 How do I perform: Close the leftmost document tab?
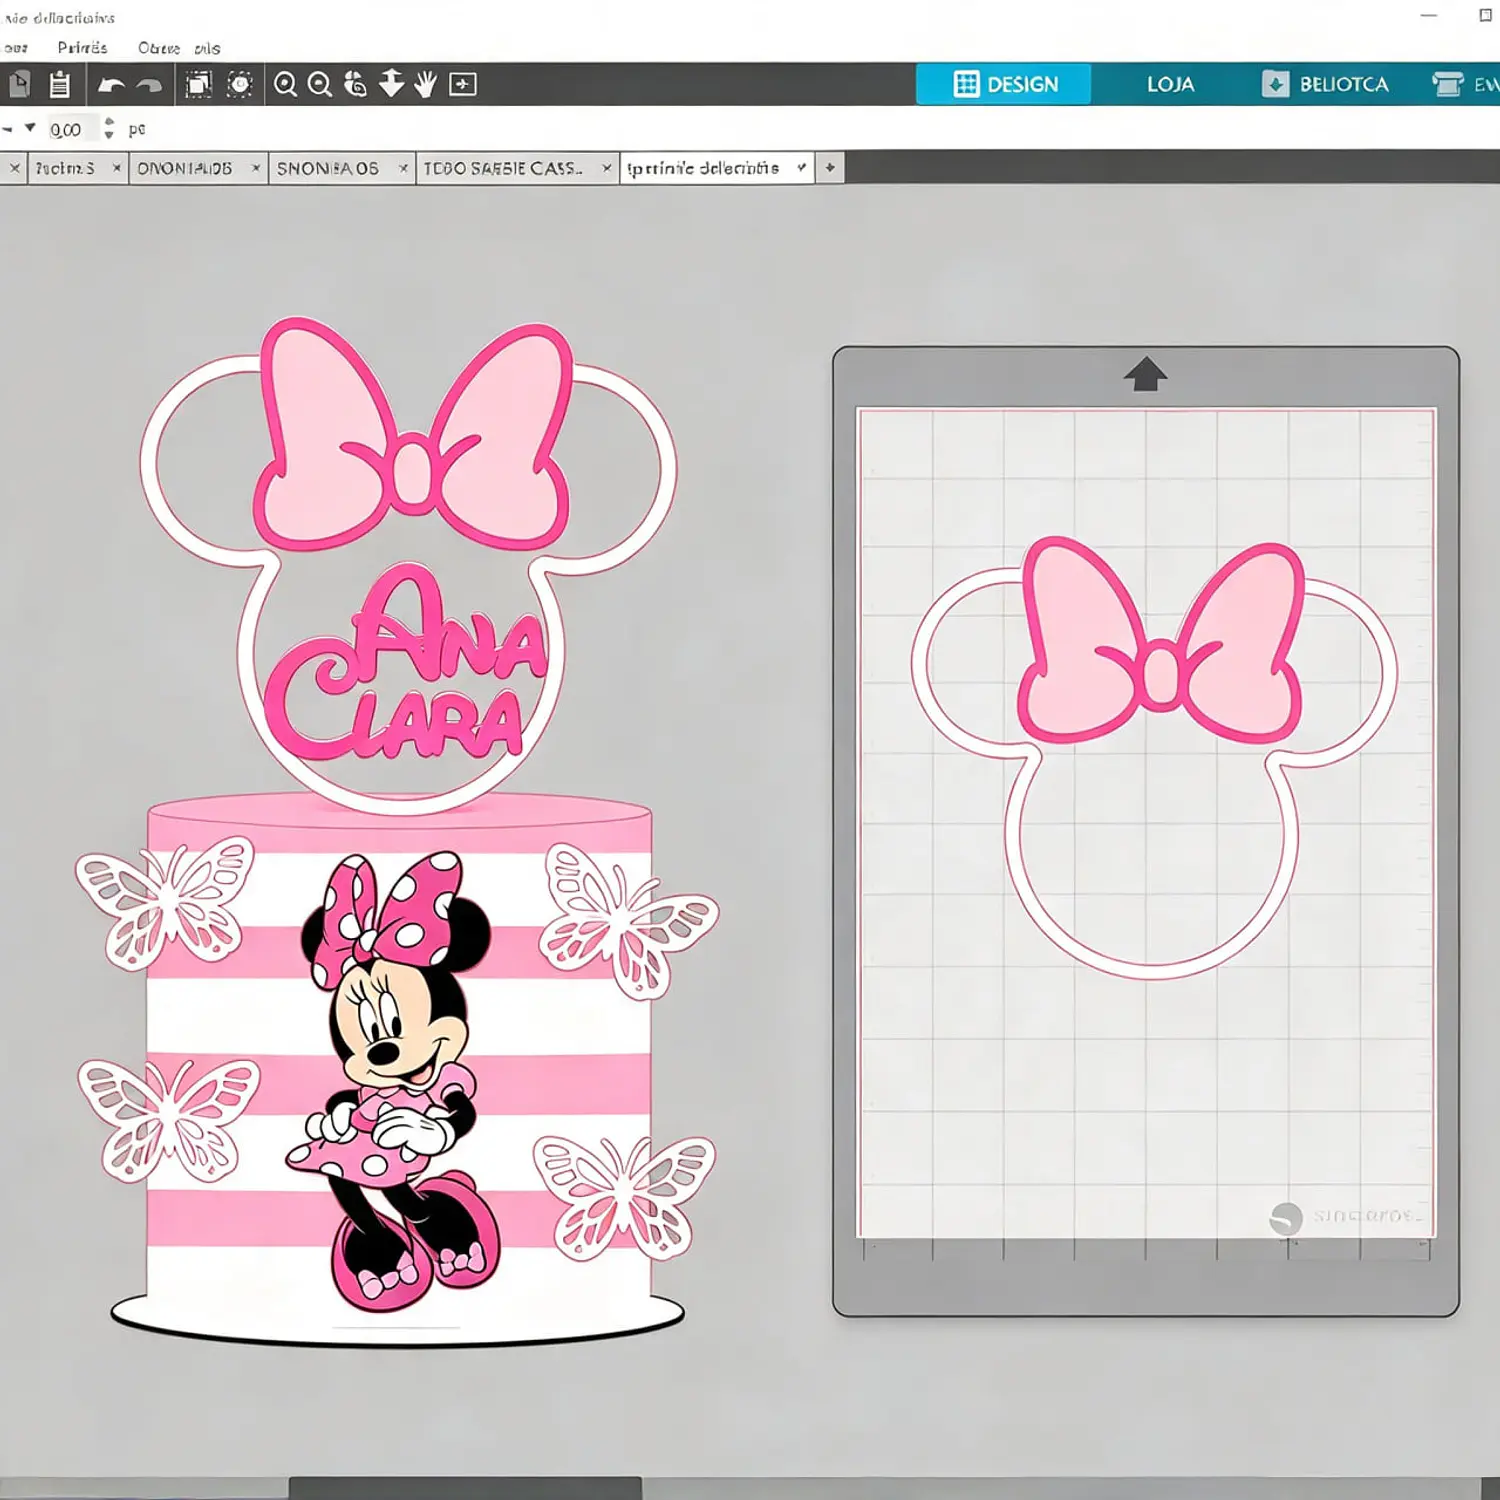[15, 168]
